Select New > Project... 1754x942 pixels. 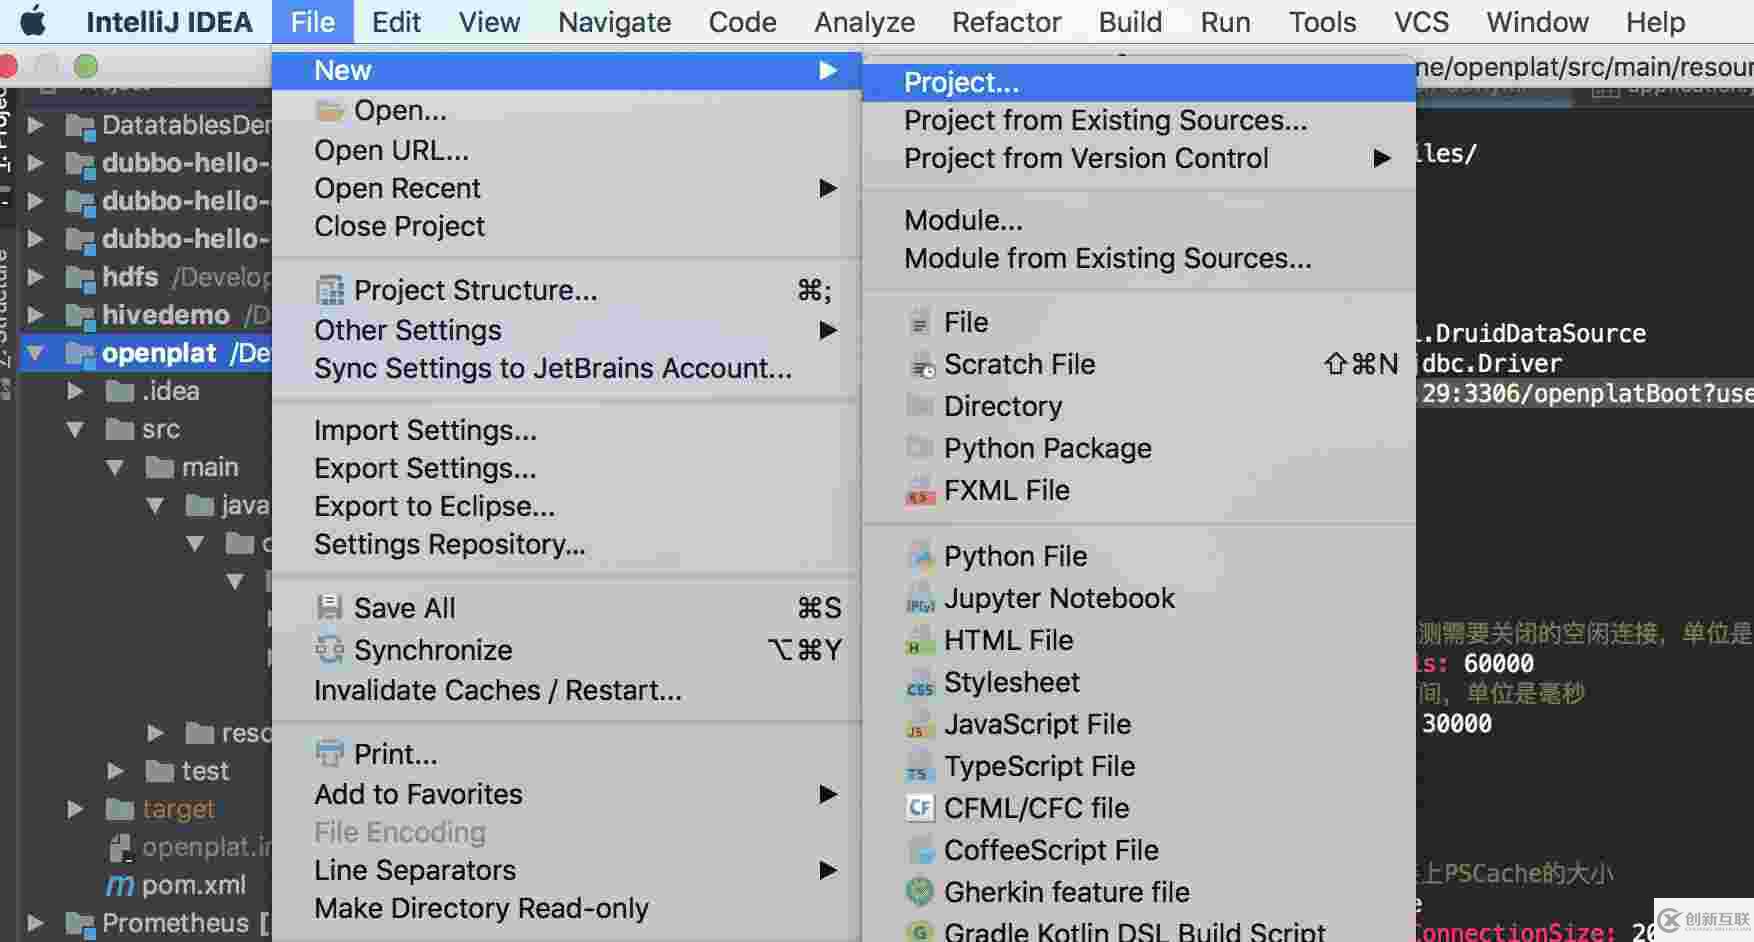click(1139, 82)
